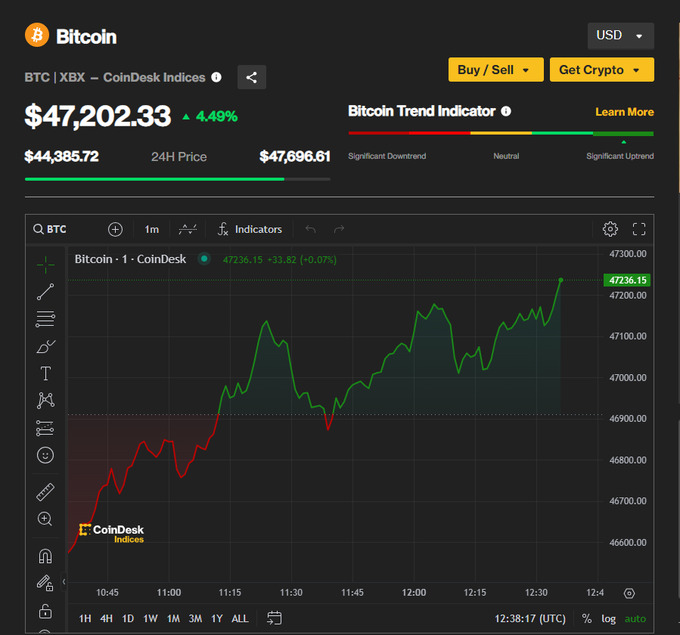Select the 3M time range

195,619
